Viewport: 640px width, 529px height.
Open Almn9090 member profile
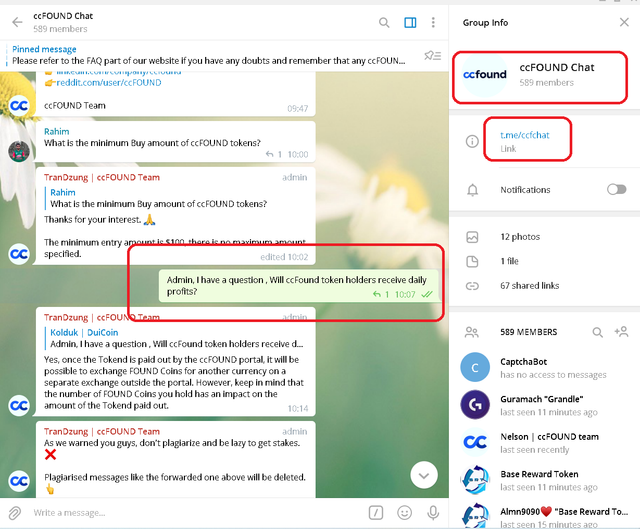[x=544, y=515]
